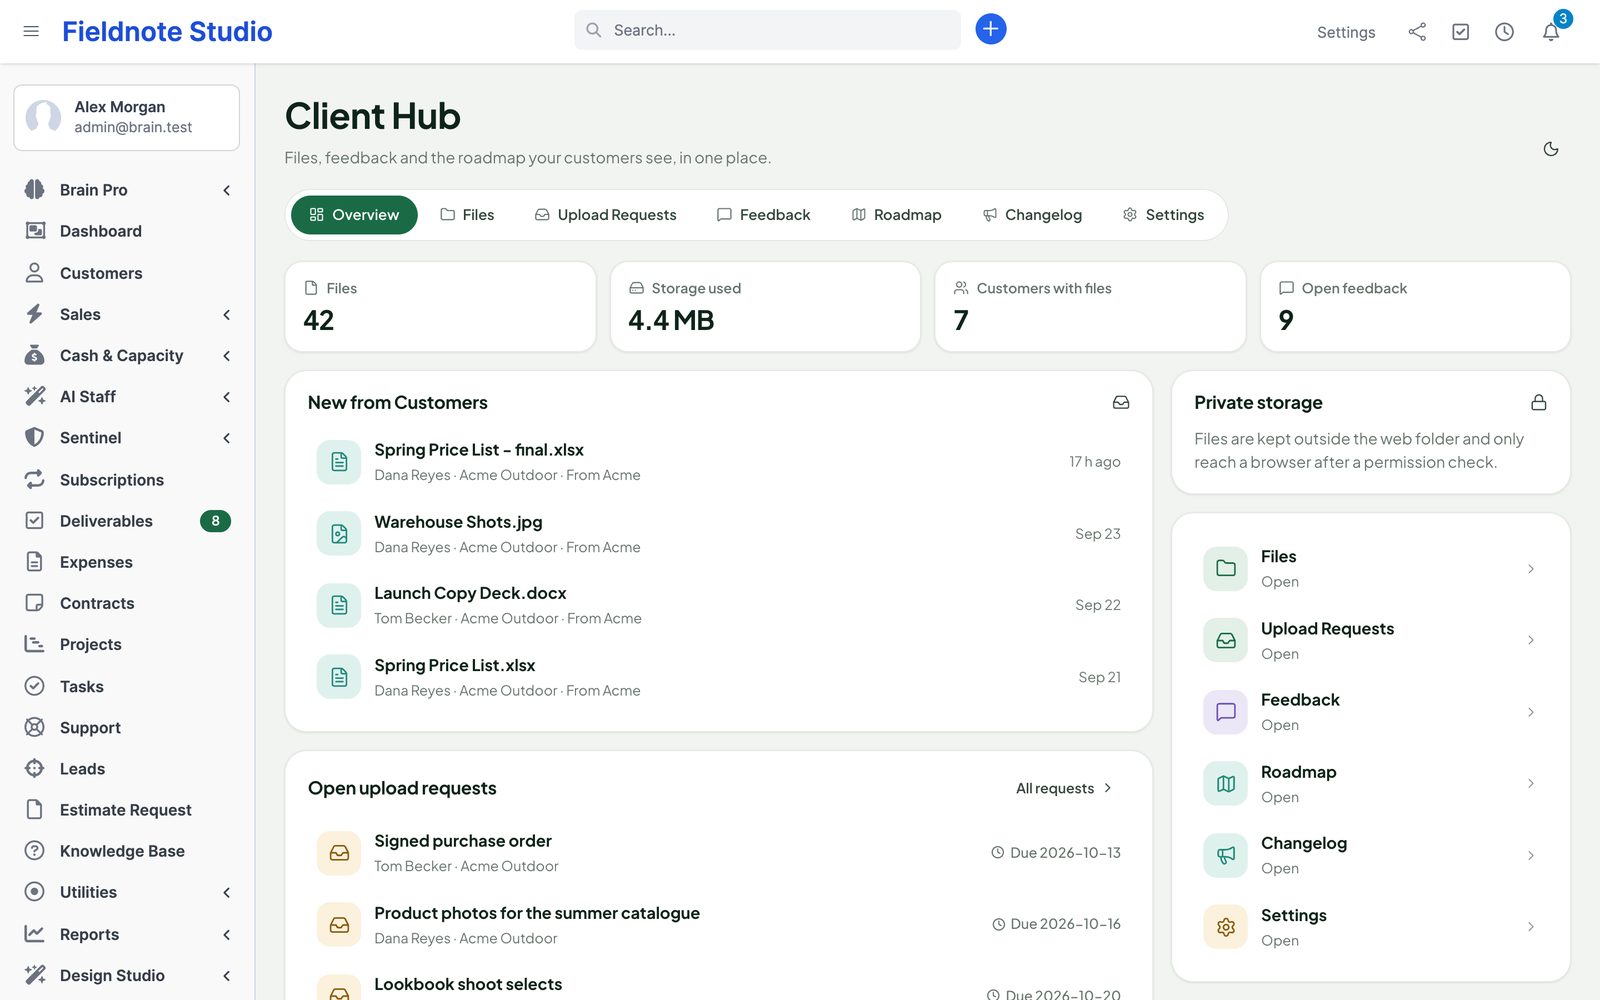This screenshot has width=1600, height=1000.
Task: Switch to the Feedback tab
Action: 763,215
